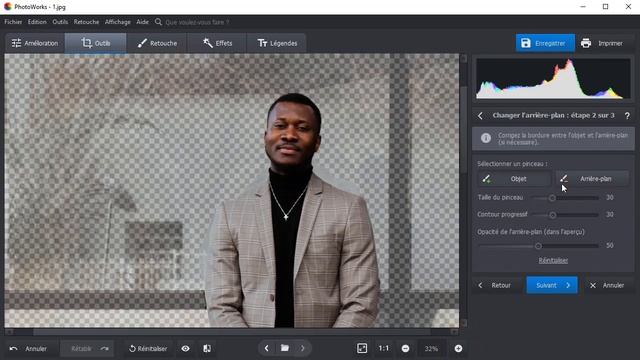
Task: Click the Réinitialiser link in side panel
Action: (x=553, y=260)
